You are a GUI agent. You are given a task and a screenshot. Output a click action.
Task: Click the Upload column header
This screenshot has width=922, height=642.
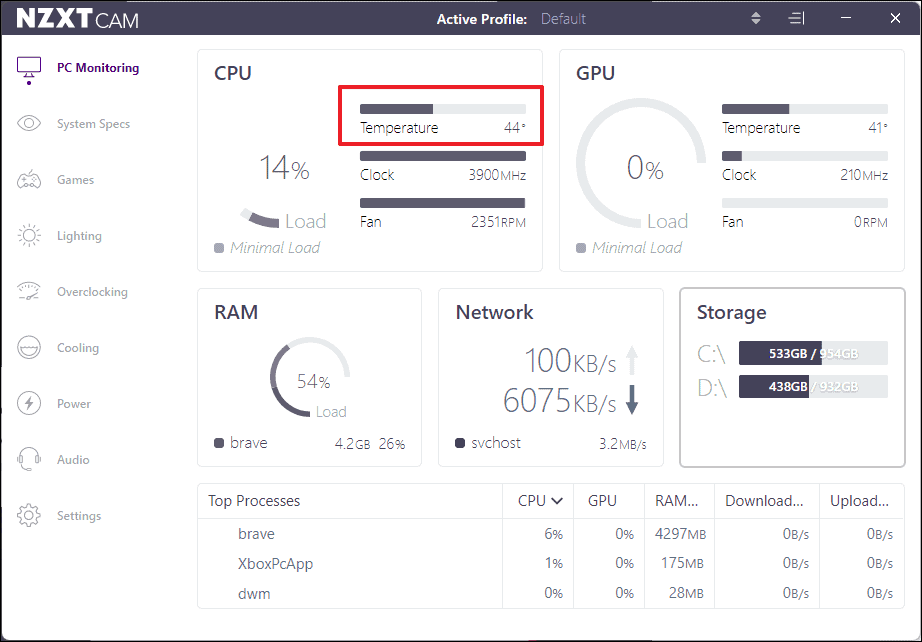pos(859,501)
